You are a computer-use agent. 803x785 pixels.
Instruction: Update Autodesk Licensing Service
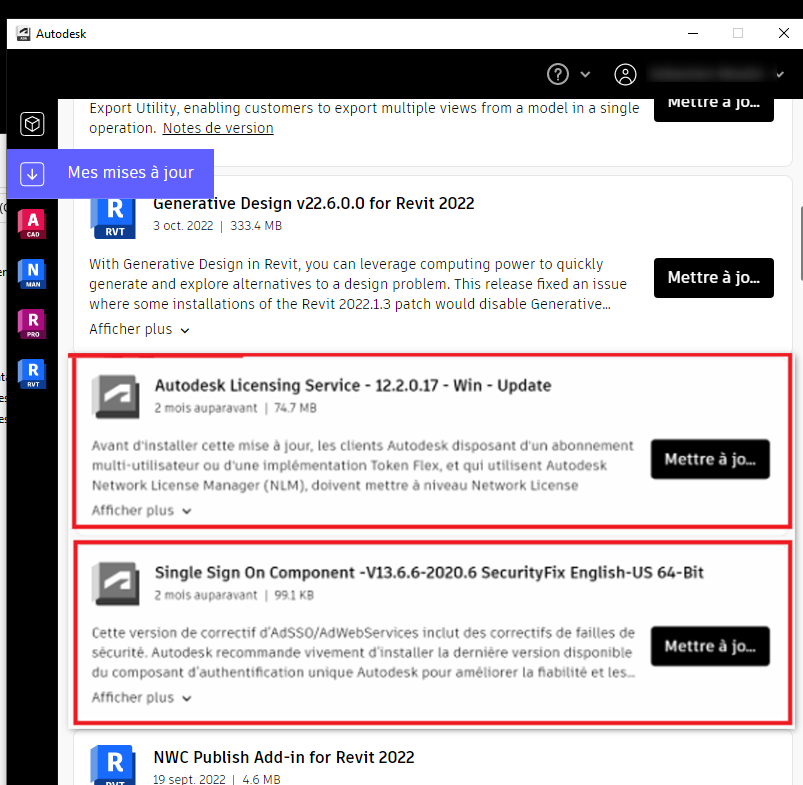[x=710, y=459]
